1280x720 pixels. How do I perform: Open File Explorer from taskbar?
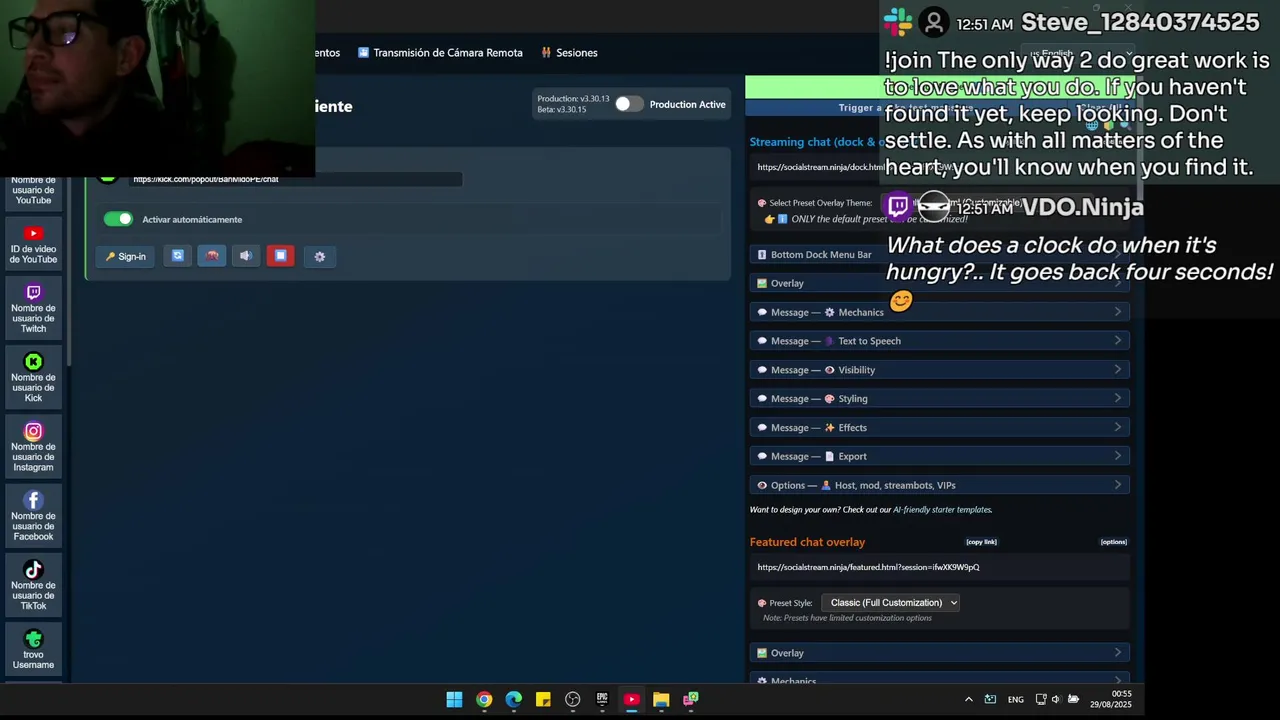click(661, 699)
